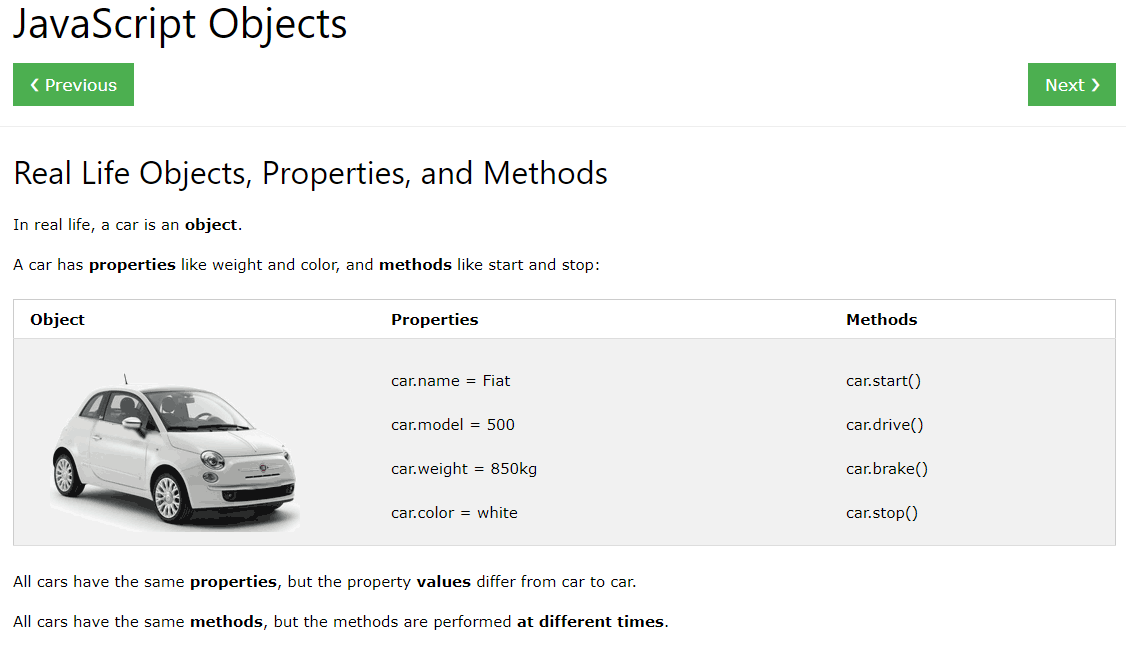Viewport: 1126px width, 646px height.
Task: Click the right chevron in the Next button
Action: click(x=1095, y=85)
